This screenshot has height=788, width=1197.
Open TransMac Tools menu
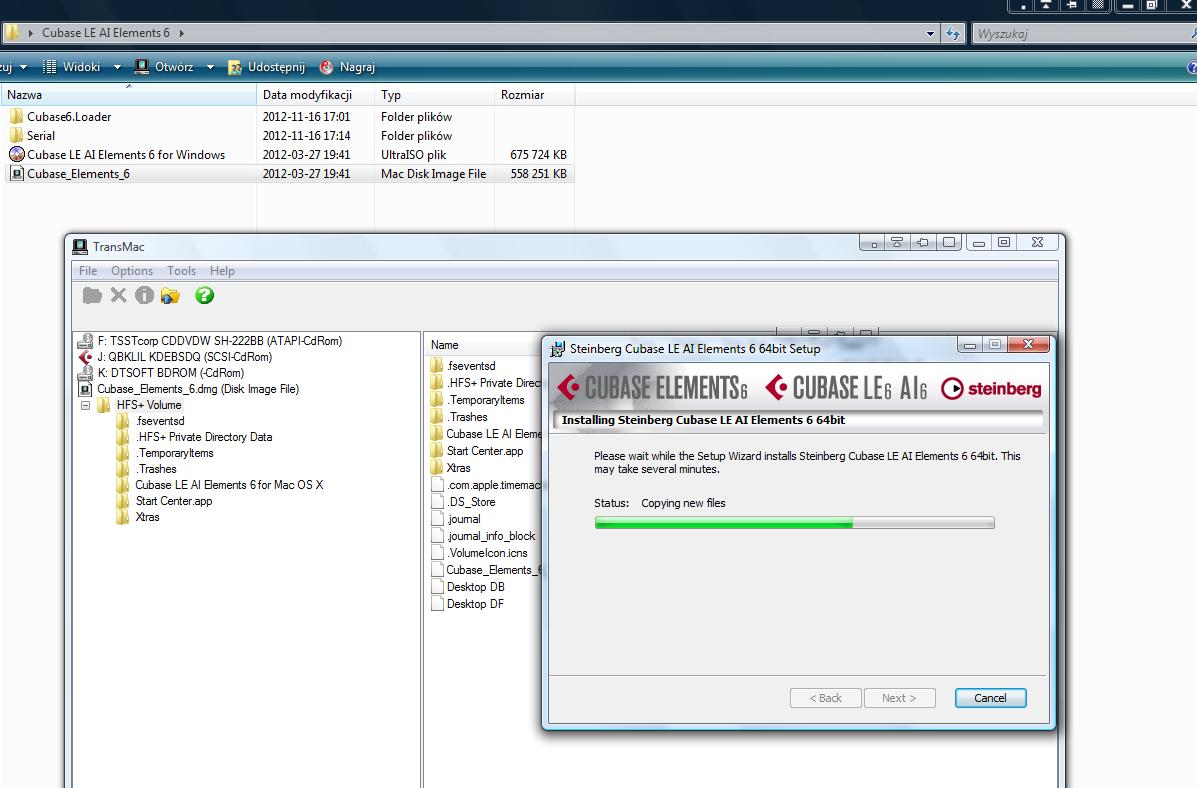tap(182, 270)
